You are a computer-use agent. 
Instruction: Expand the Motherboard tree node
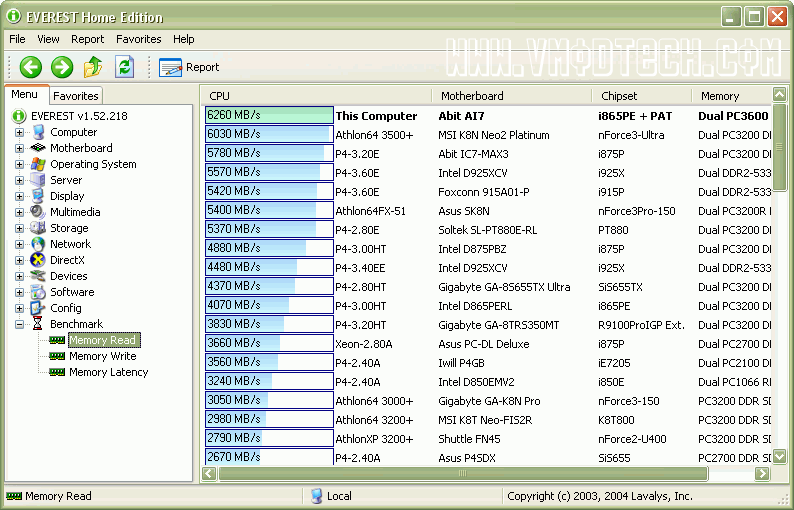[19, 148]
